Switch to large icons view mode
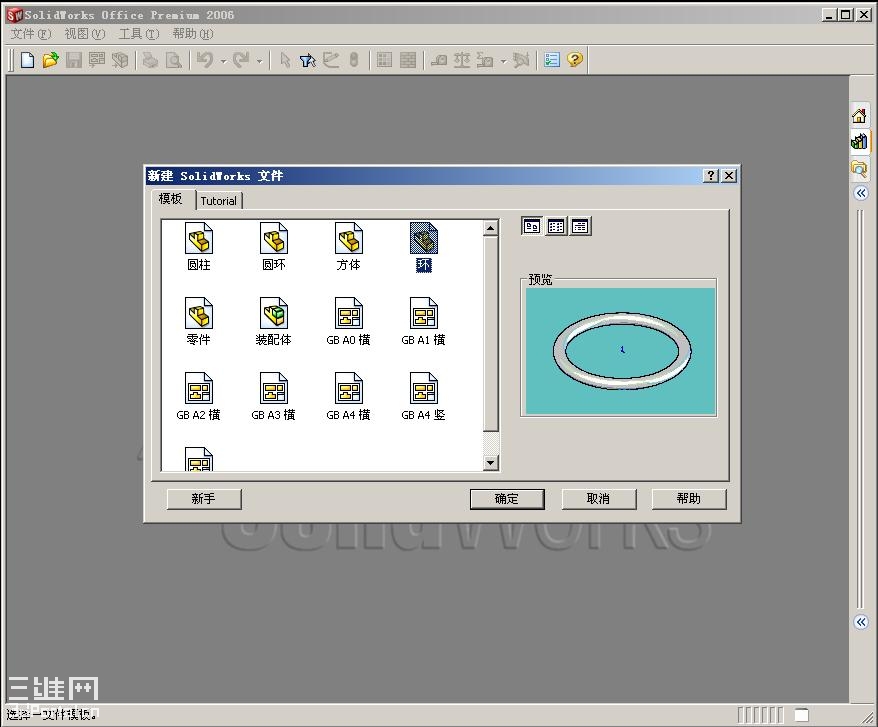 [531, 226]
